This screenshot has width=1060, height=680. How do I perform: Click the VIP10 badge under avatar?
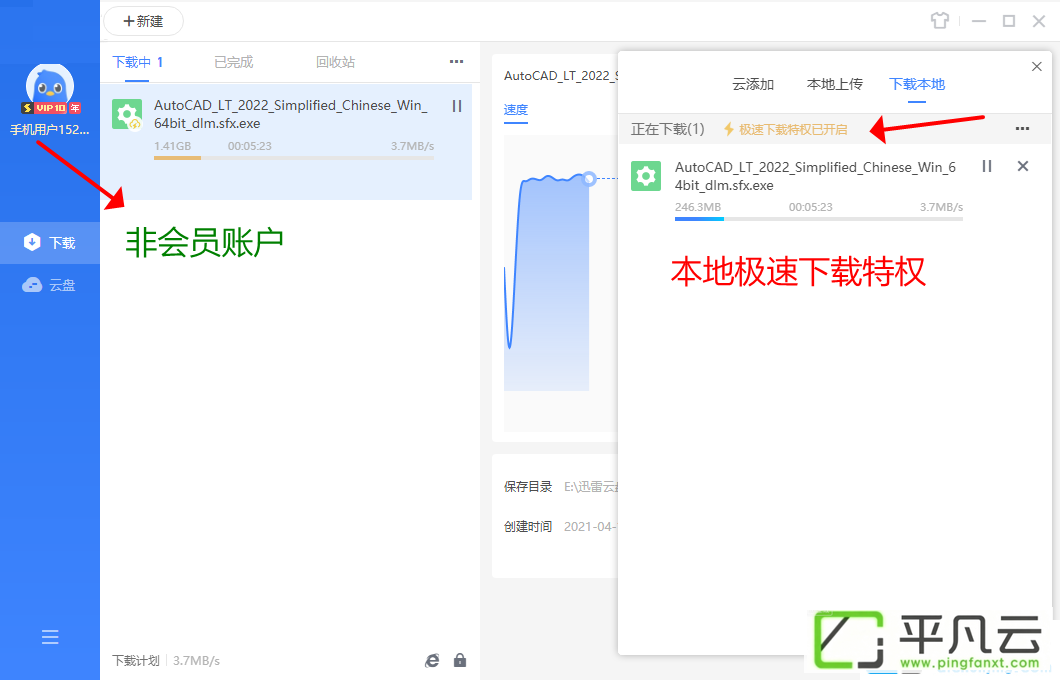51,108
